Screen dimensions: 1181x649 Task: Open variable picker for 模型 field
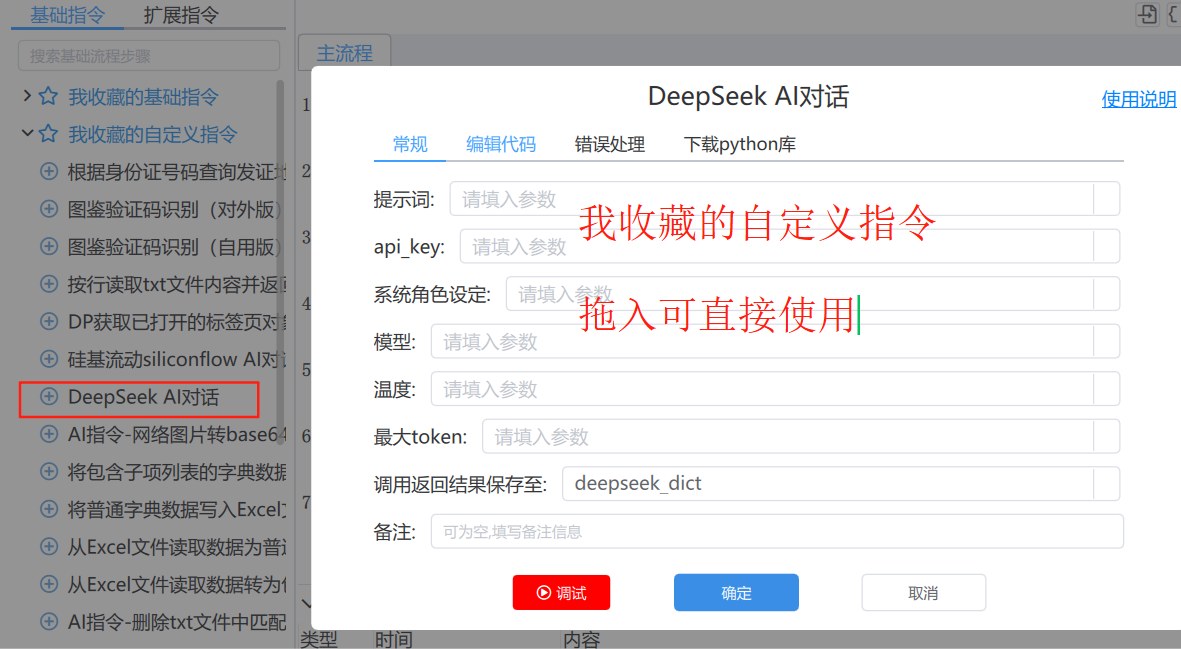[x=1106, y=342]
